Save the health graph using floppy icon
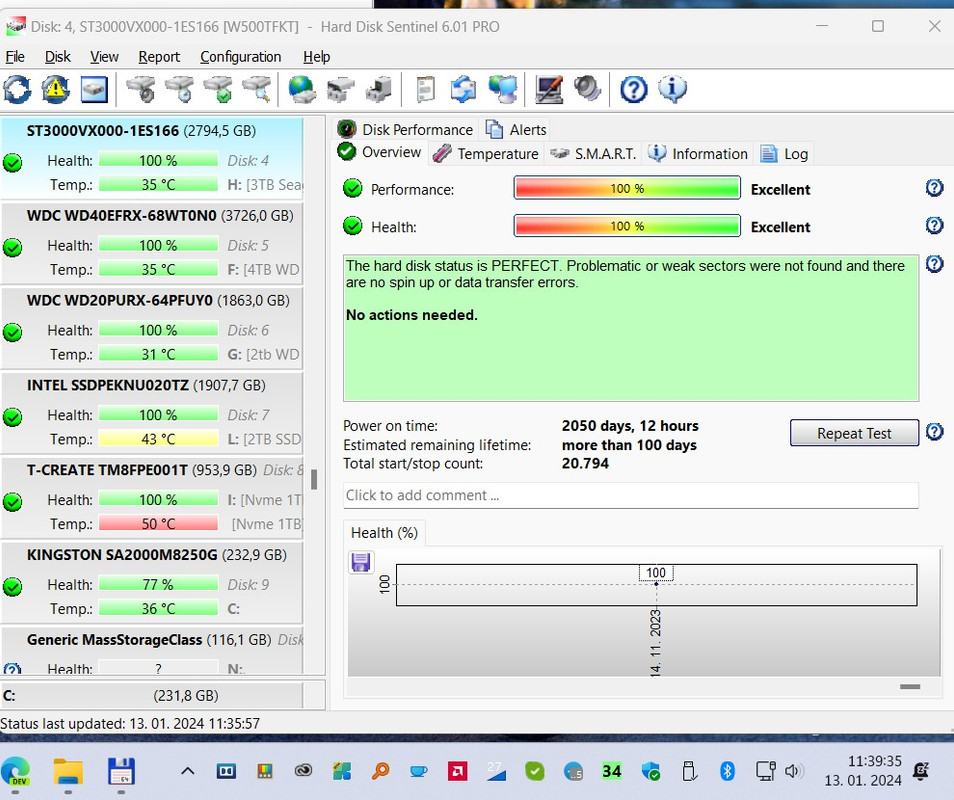Viewport: 954px width, 800px height. pyautogui.click(x=361, y=562)
